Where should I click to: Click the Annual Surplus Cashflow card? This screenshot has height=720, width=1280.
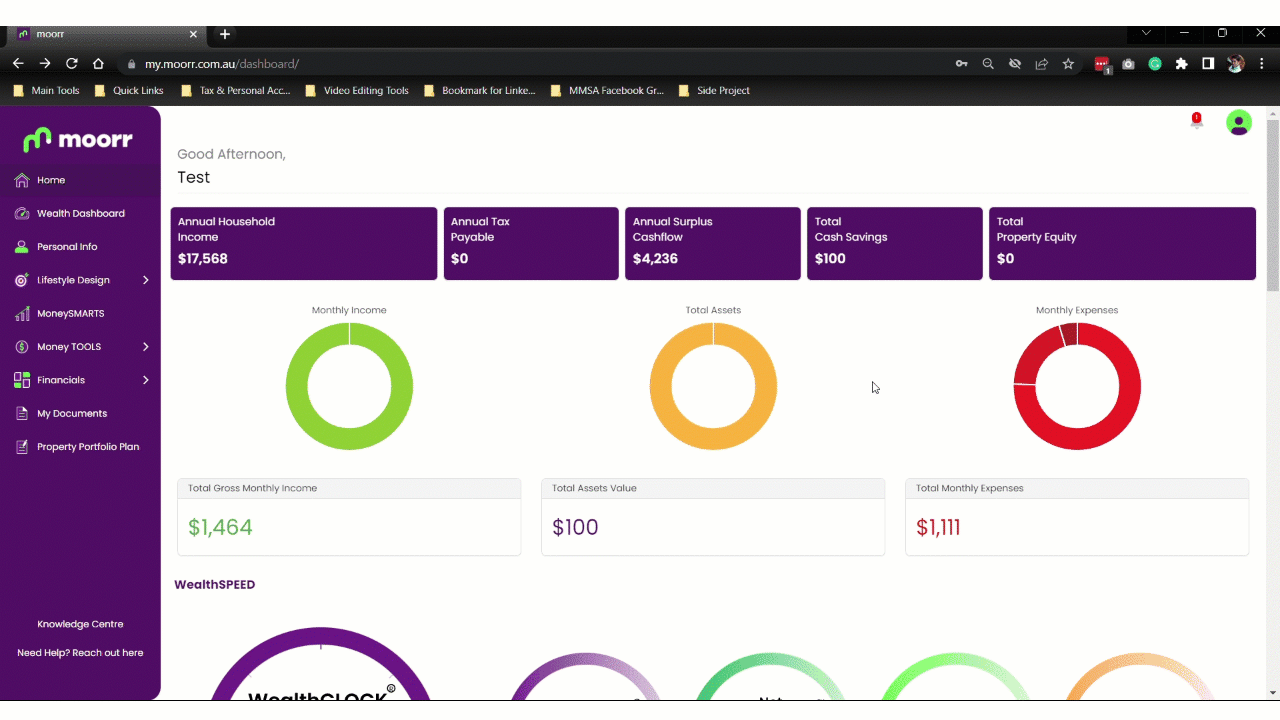[713, 243]
